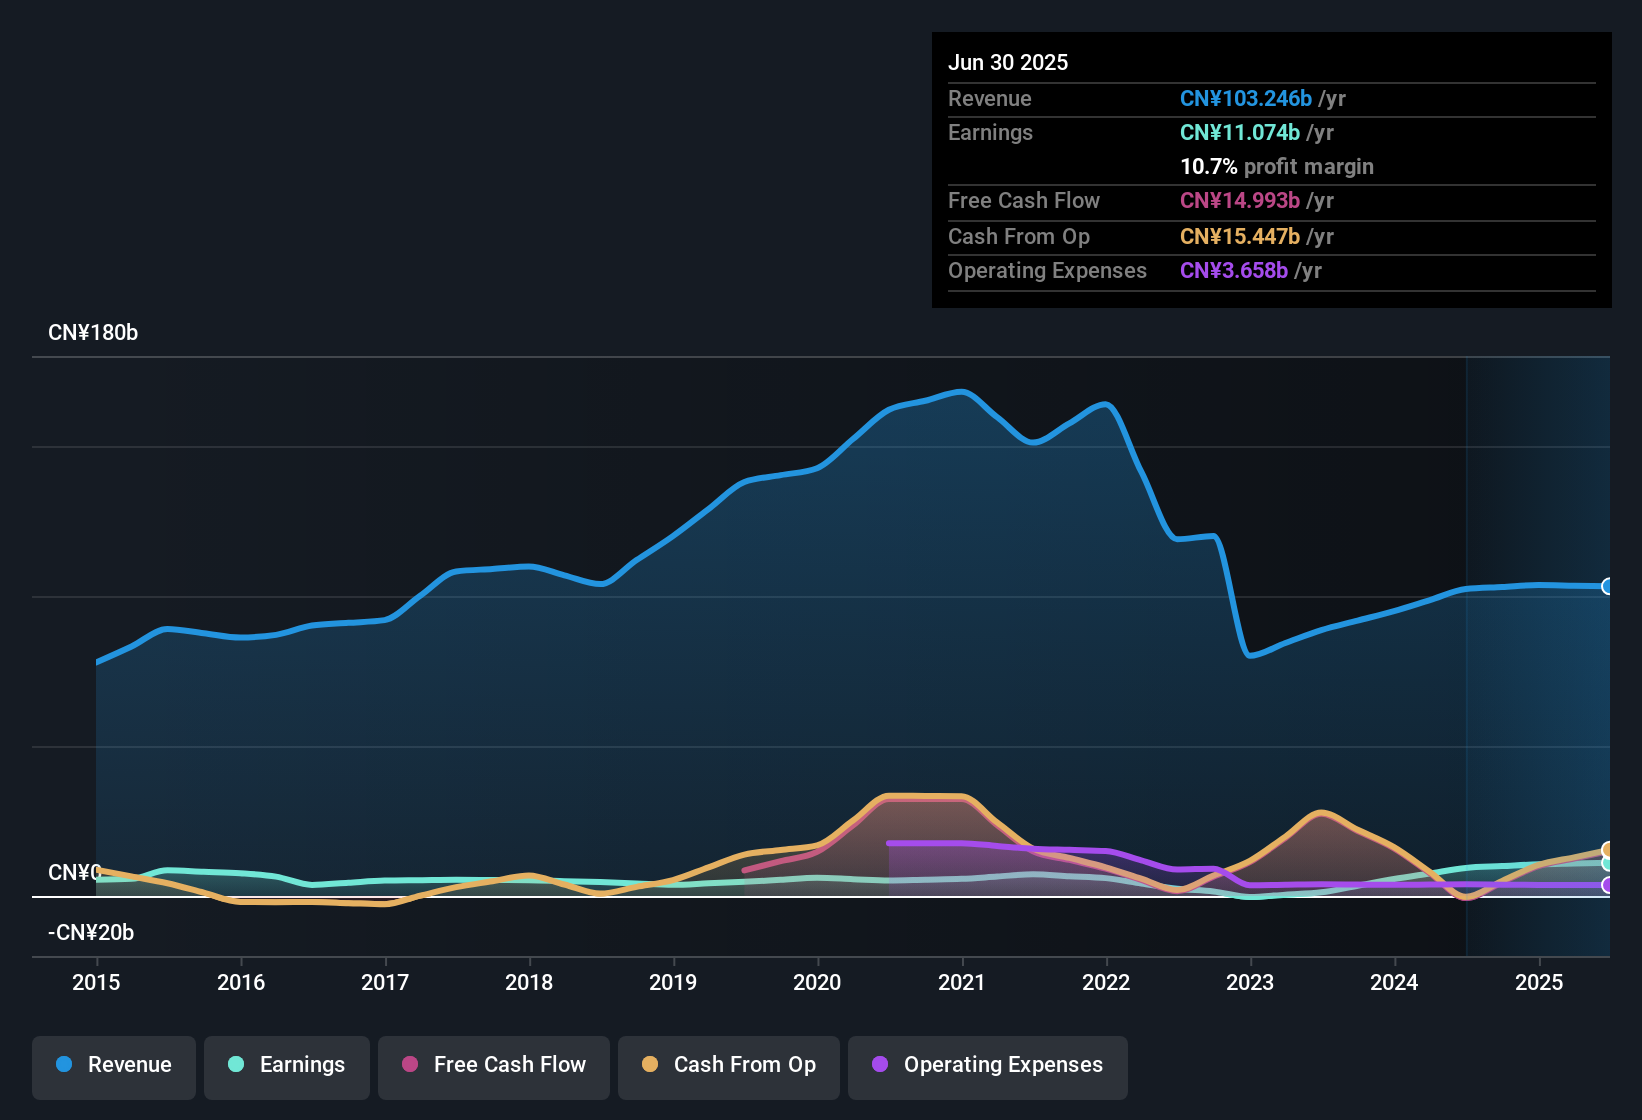The height and width of the screenshot is (1120, 1642).
Task: Select the 2025 year label
Action: [x=1540, y=983]
